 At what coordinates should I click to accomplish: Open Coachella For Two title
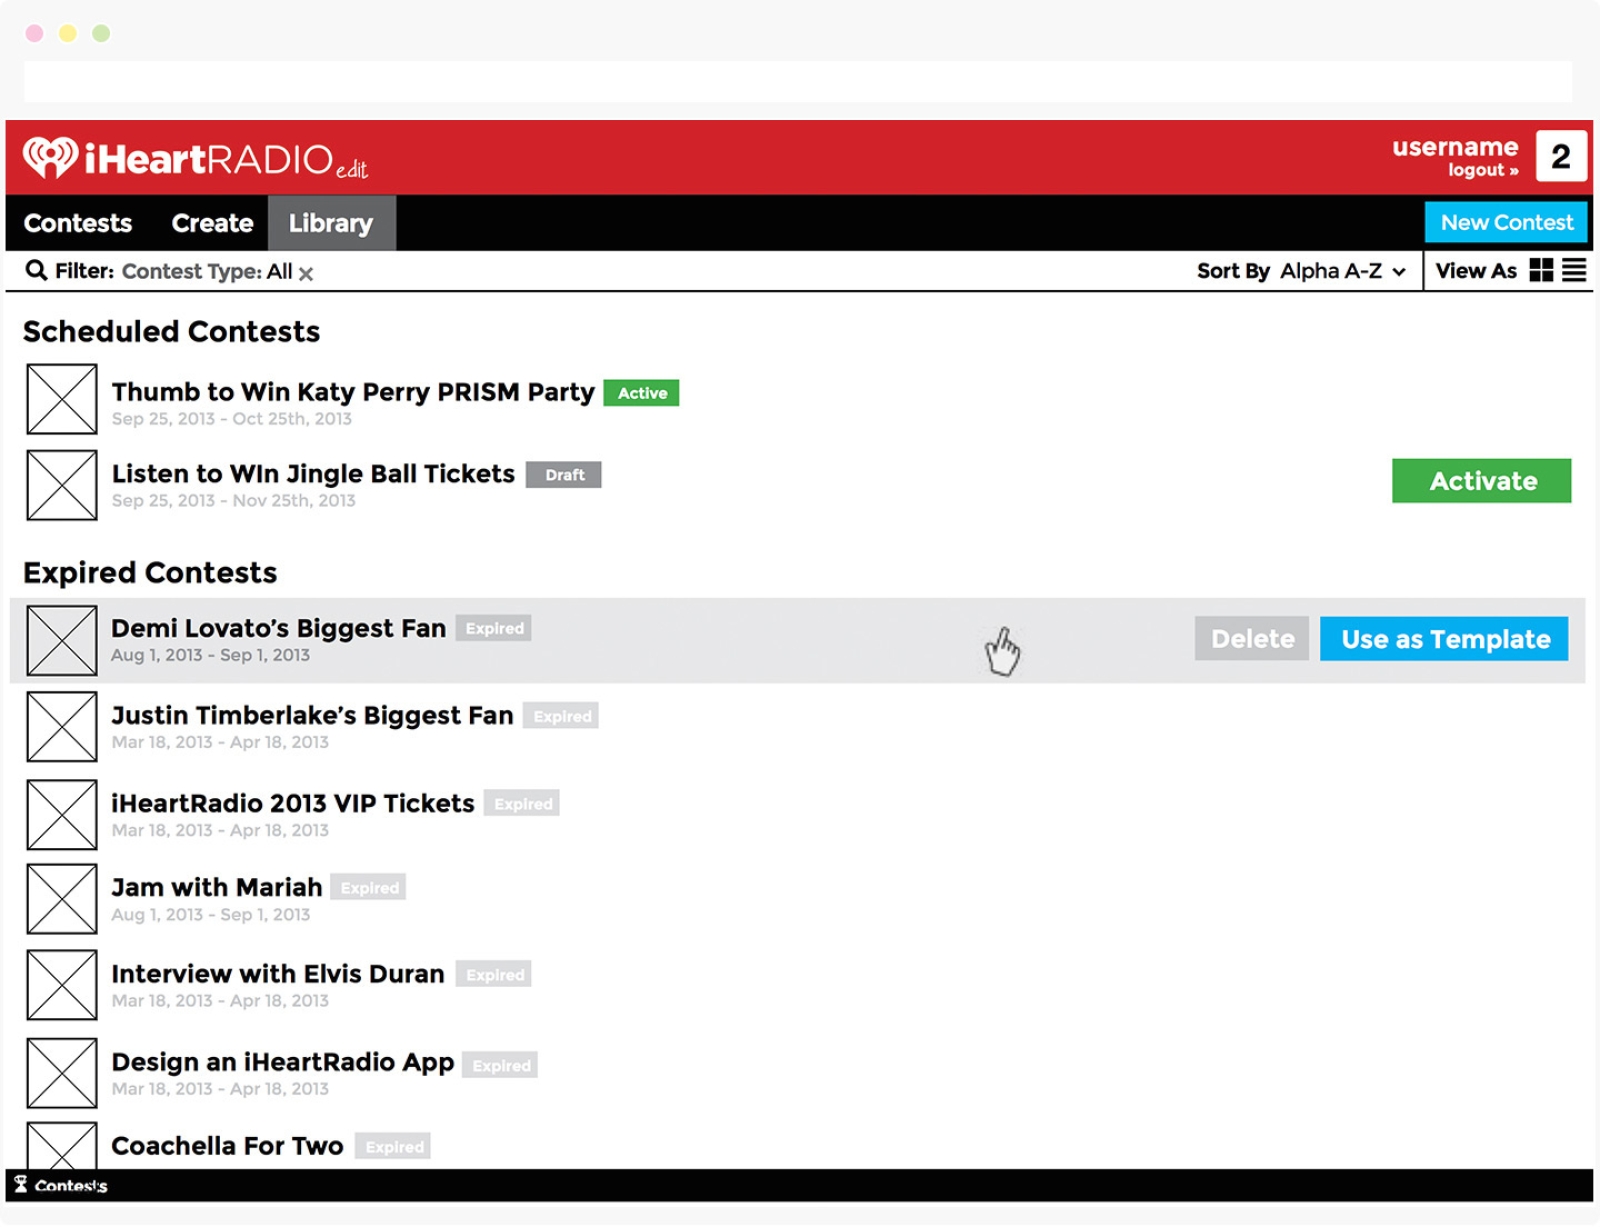pyautogui.click(x=227, y=1146)
